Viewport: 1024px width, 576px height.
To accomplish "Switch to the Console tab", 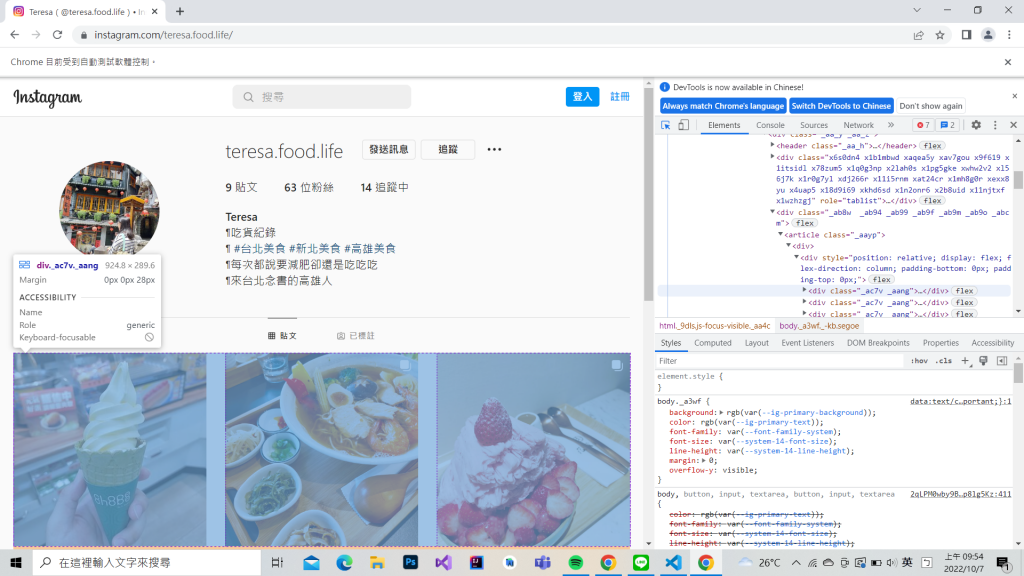I will tap(770, 125).
